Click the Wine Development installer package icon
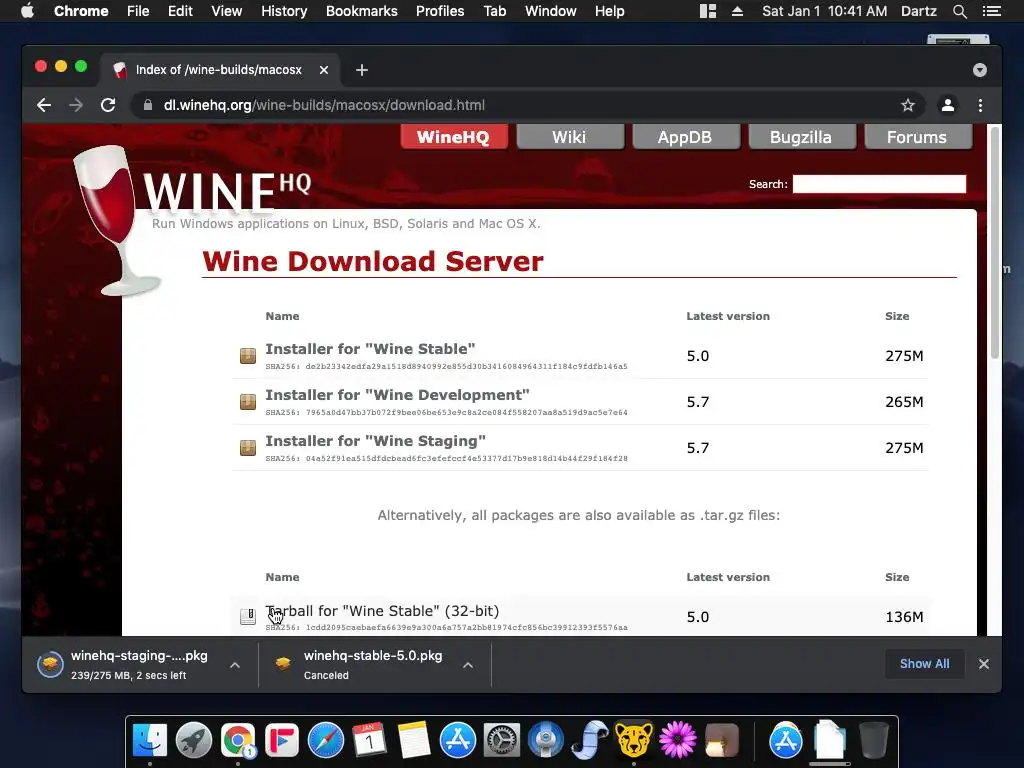This screenshot has height=768, width=1024. click(248, 402)
